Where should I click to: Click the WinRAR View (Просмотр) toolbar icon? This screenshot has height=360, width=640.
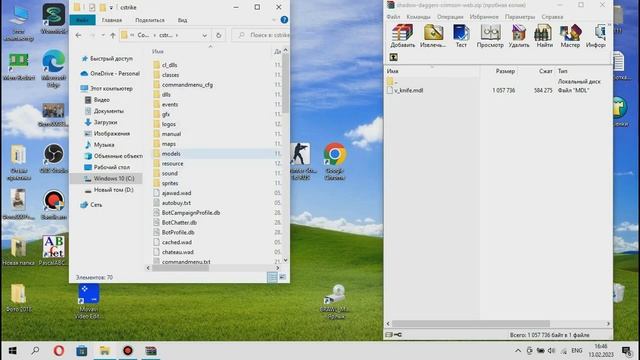pyautogui.click(x=490, y=36)
